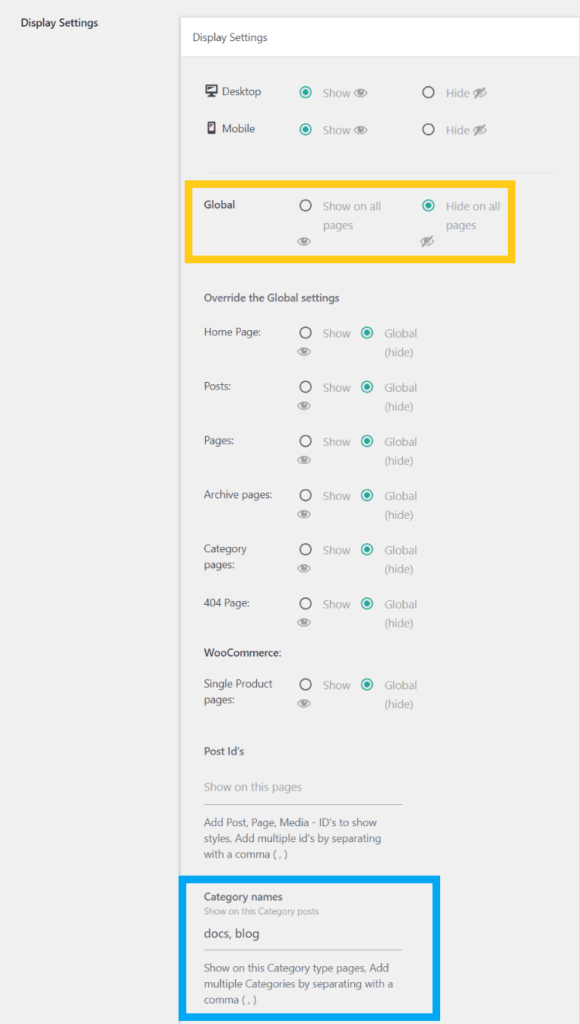Click the Desktop monitor icon

click(x=211, y=91)
